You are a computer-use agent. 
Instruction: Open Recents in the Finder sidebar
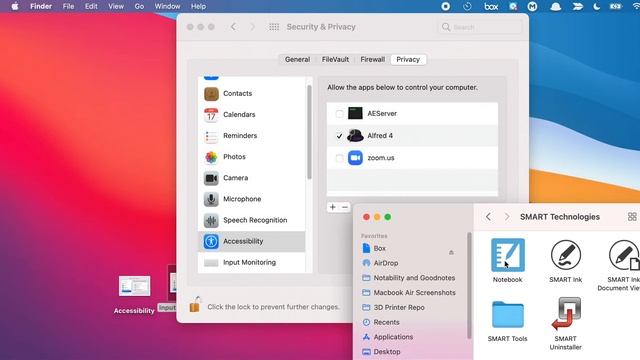tap(381, 322)
